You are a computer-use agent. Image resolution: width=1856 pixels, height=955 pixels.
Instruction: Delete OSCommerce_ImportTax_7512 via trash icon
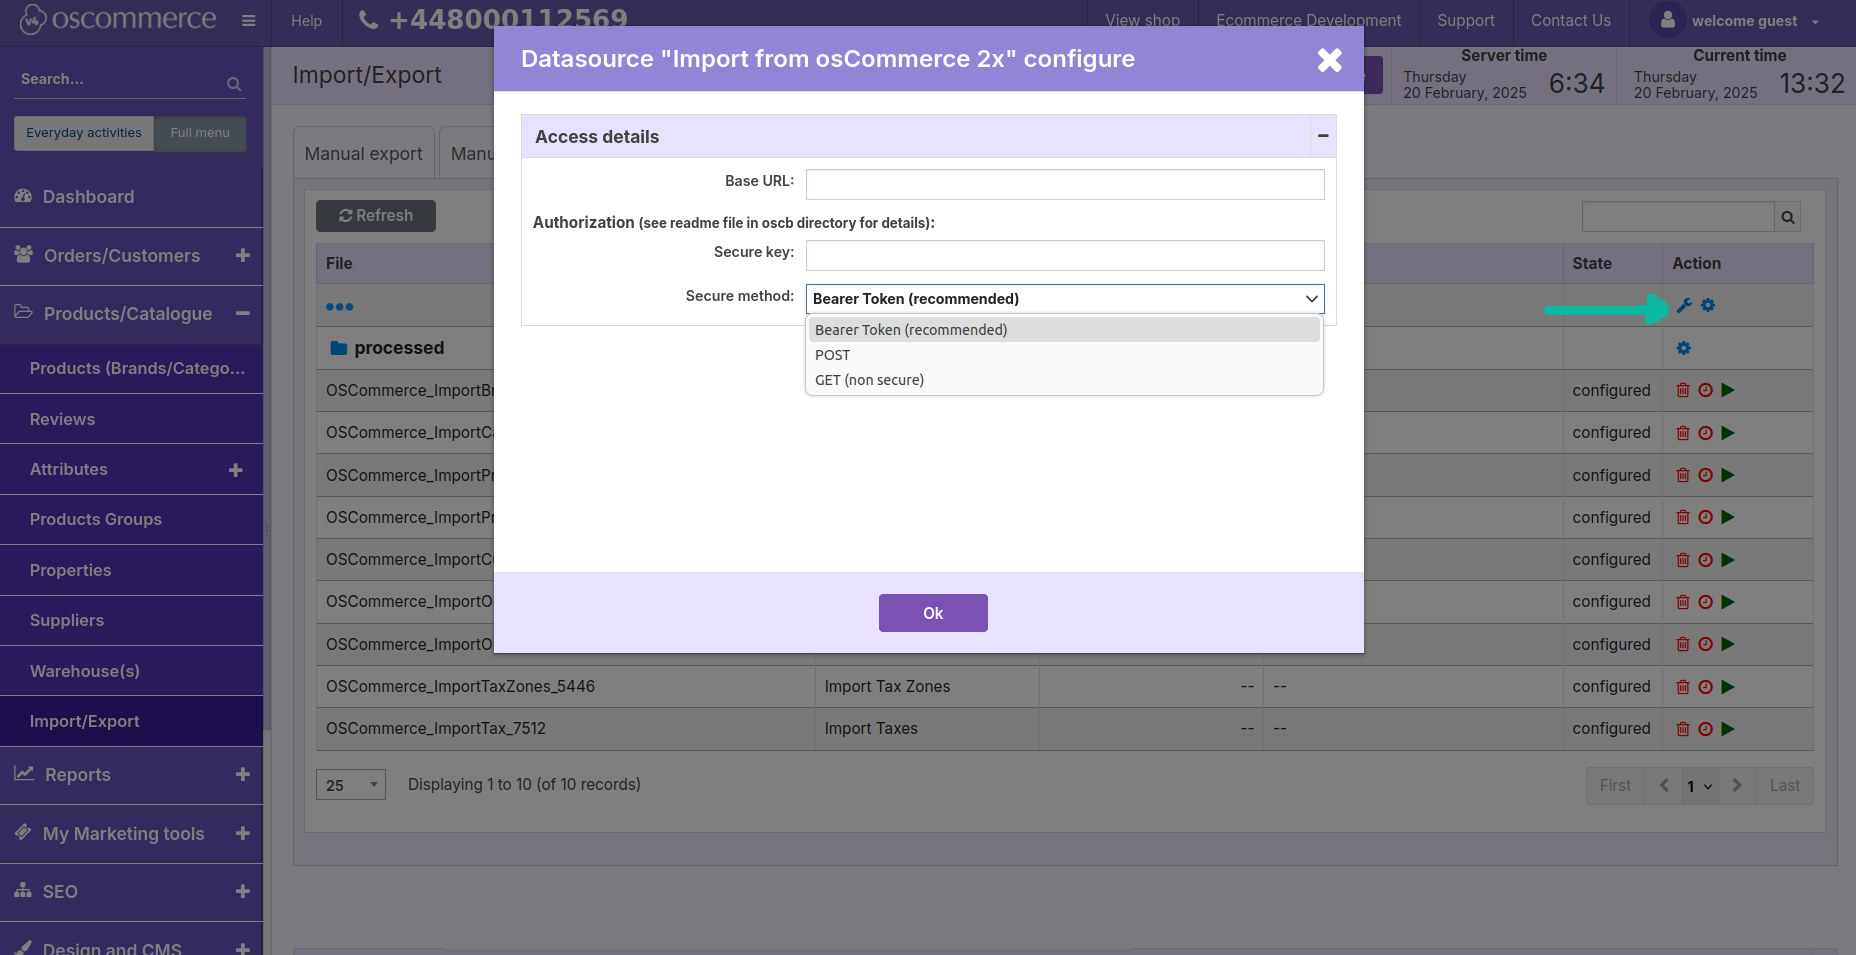[x=1683, y=729]
